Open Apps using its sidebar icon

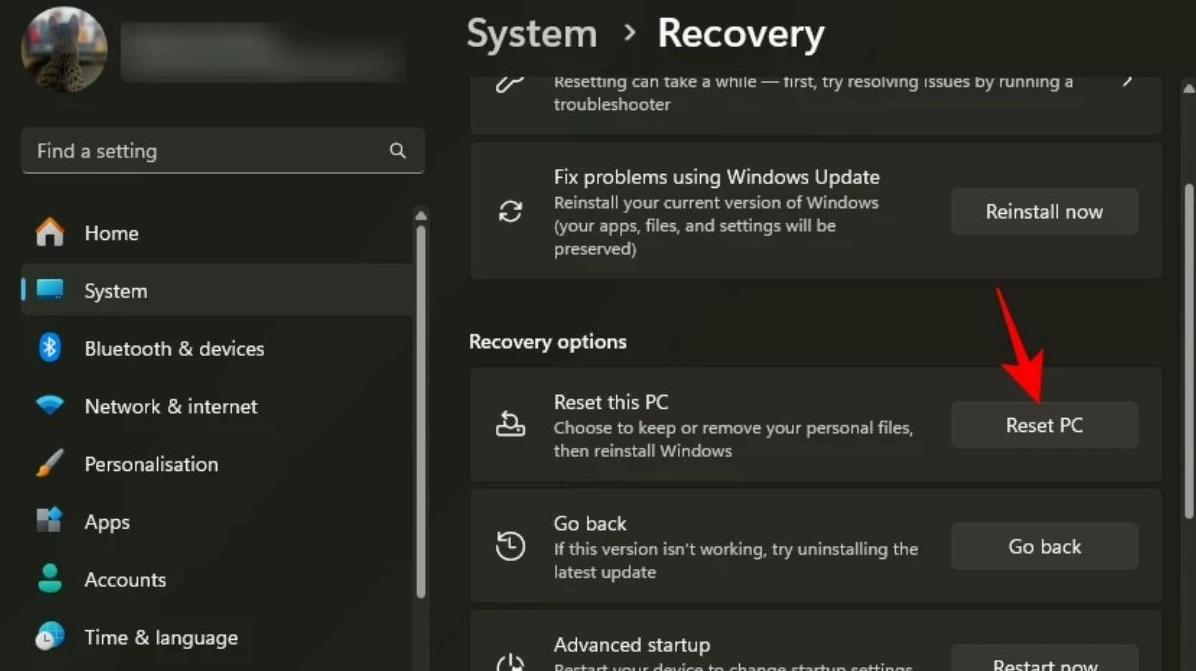click(x=50, y=521)
